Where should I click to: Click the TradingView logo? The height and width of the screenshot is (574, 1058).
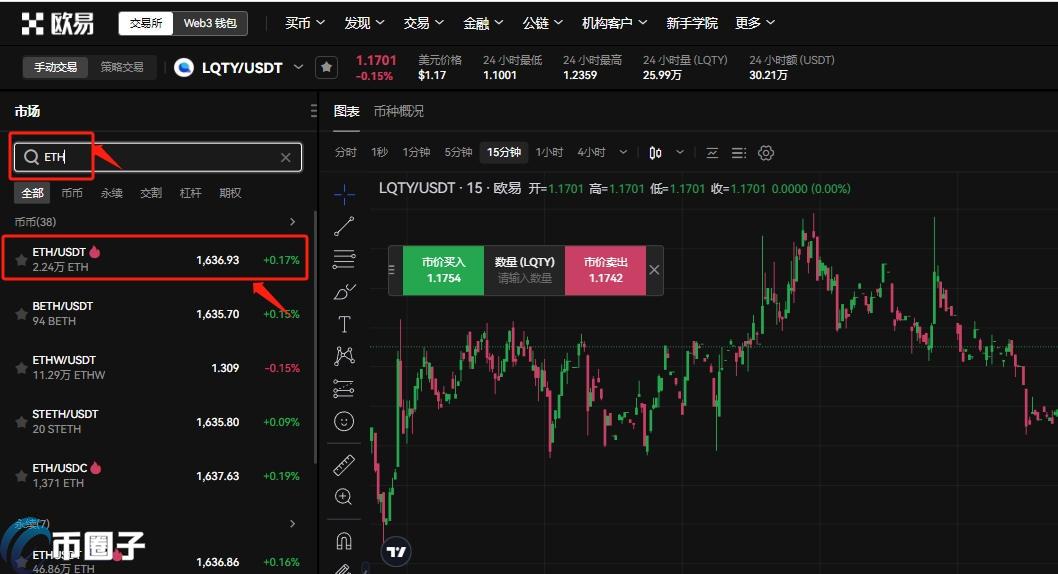tap(396, 552)
